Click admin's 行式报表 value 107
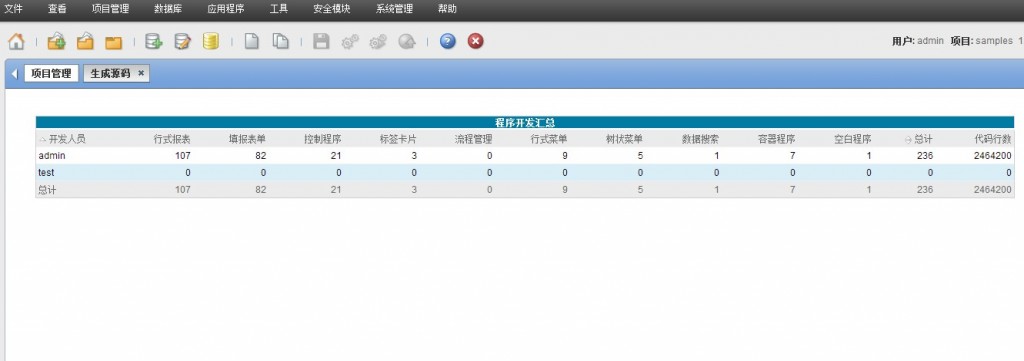Viewport: 1024px width, 361px height. (x=183, y=155)
